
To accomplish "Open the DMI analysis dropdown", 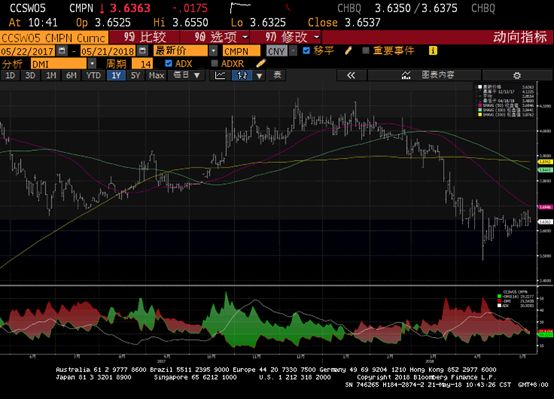I will click(92, 64).
